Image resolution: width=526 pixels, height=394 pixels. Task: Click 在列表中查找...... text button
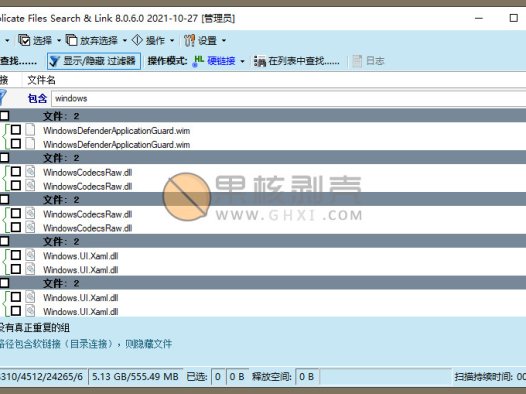(304, 61)
